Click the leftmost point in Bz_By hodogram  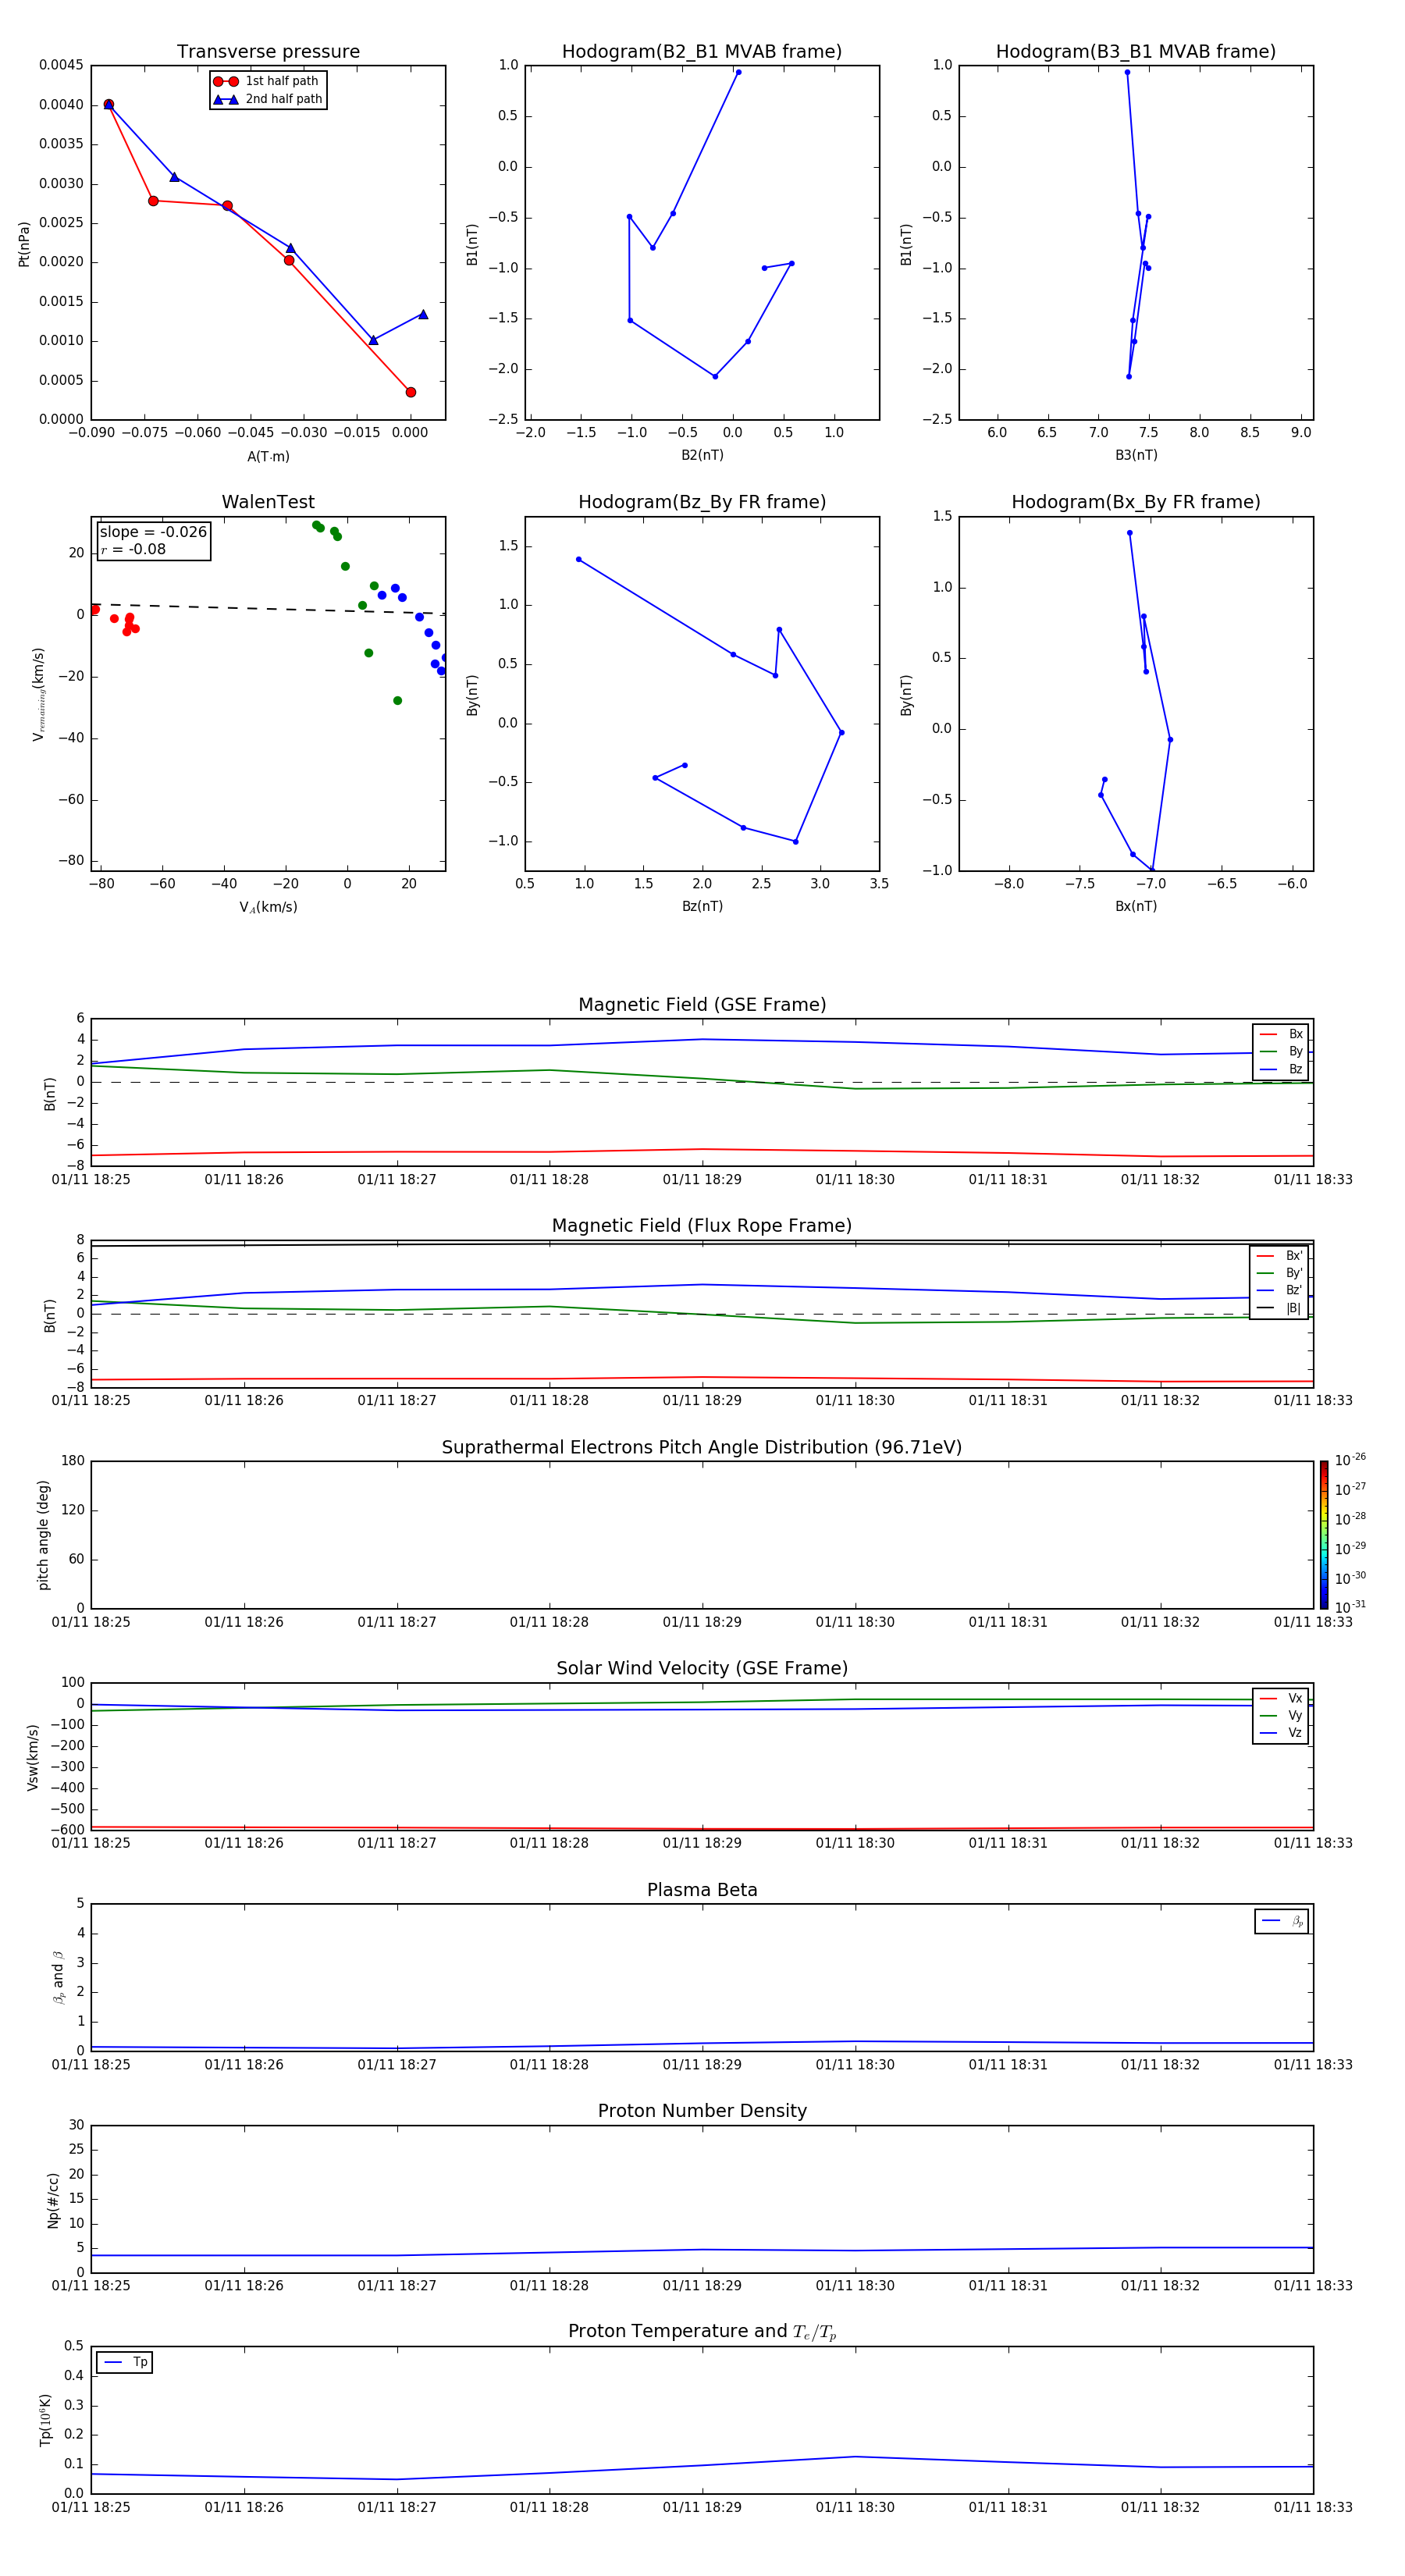578,559
